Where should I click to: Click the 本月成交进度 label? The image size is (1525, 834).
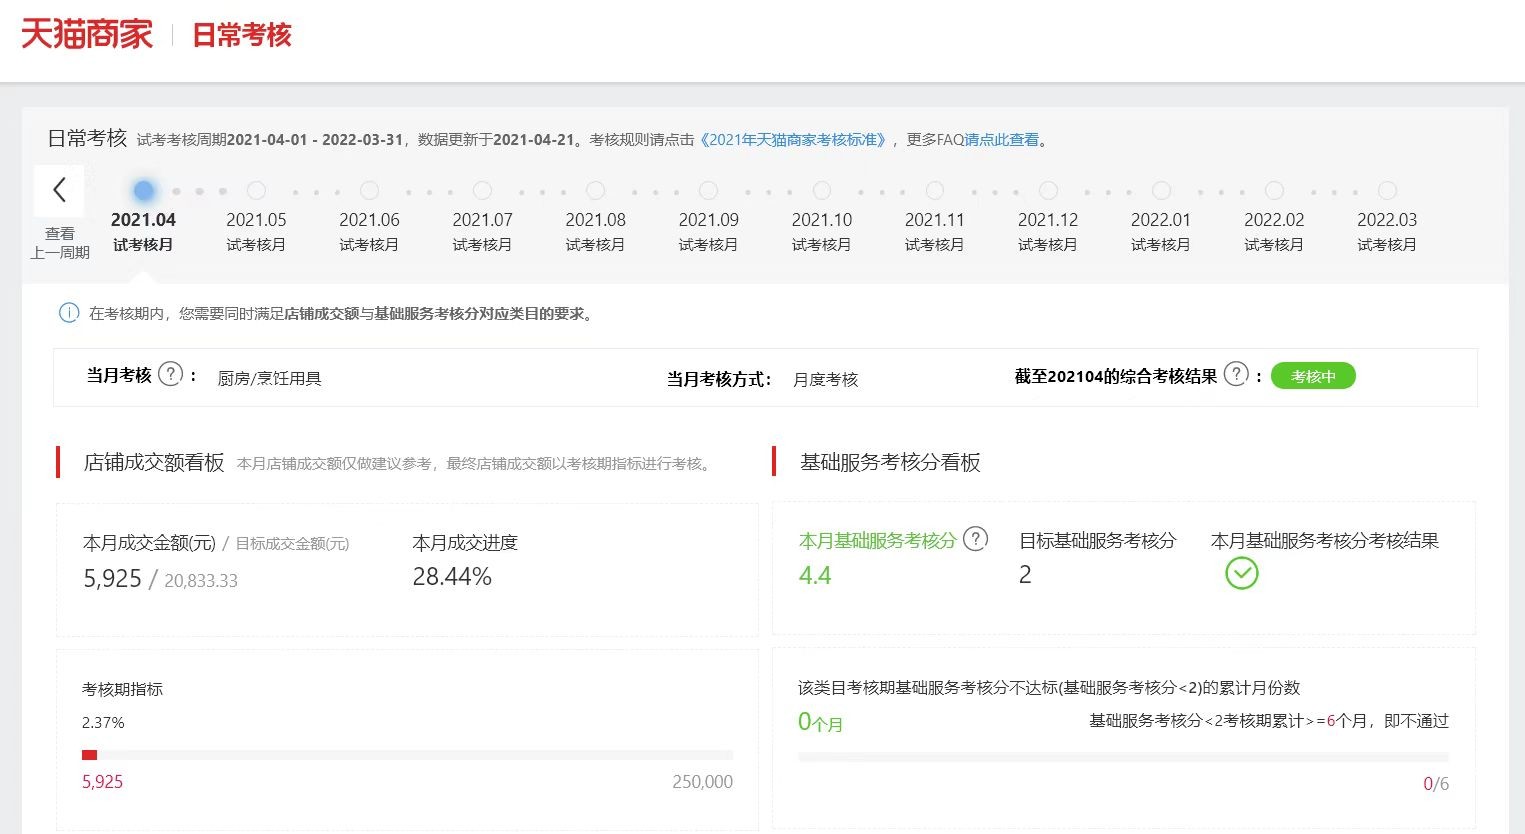(x=465, y=543)
